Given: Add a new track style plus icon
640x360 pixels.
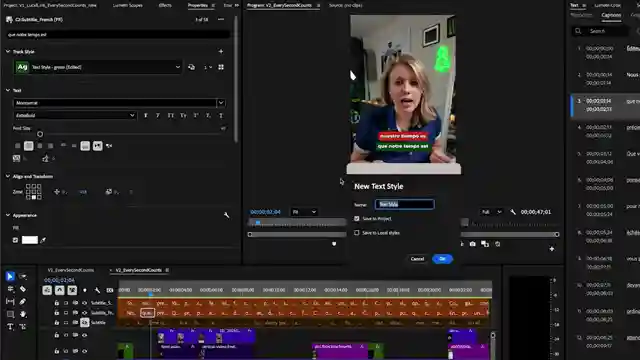Looking at the screenshot, I should (221, 51).
